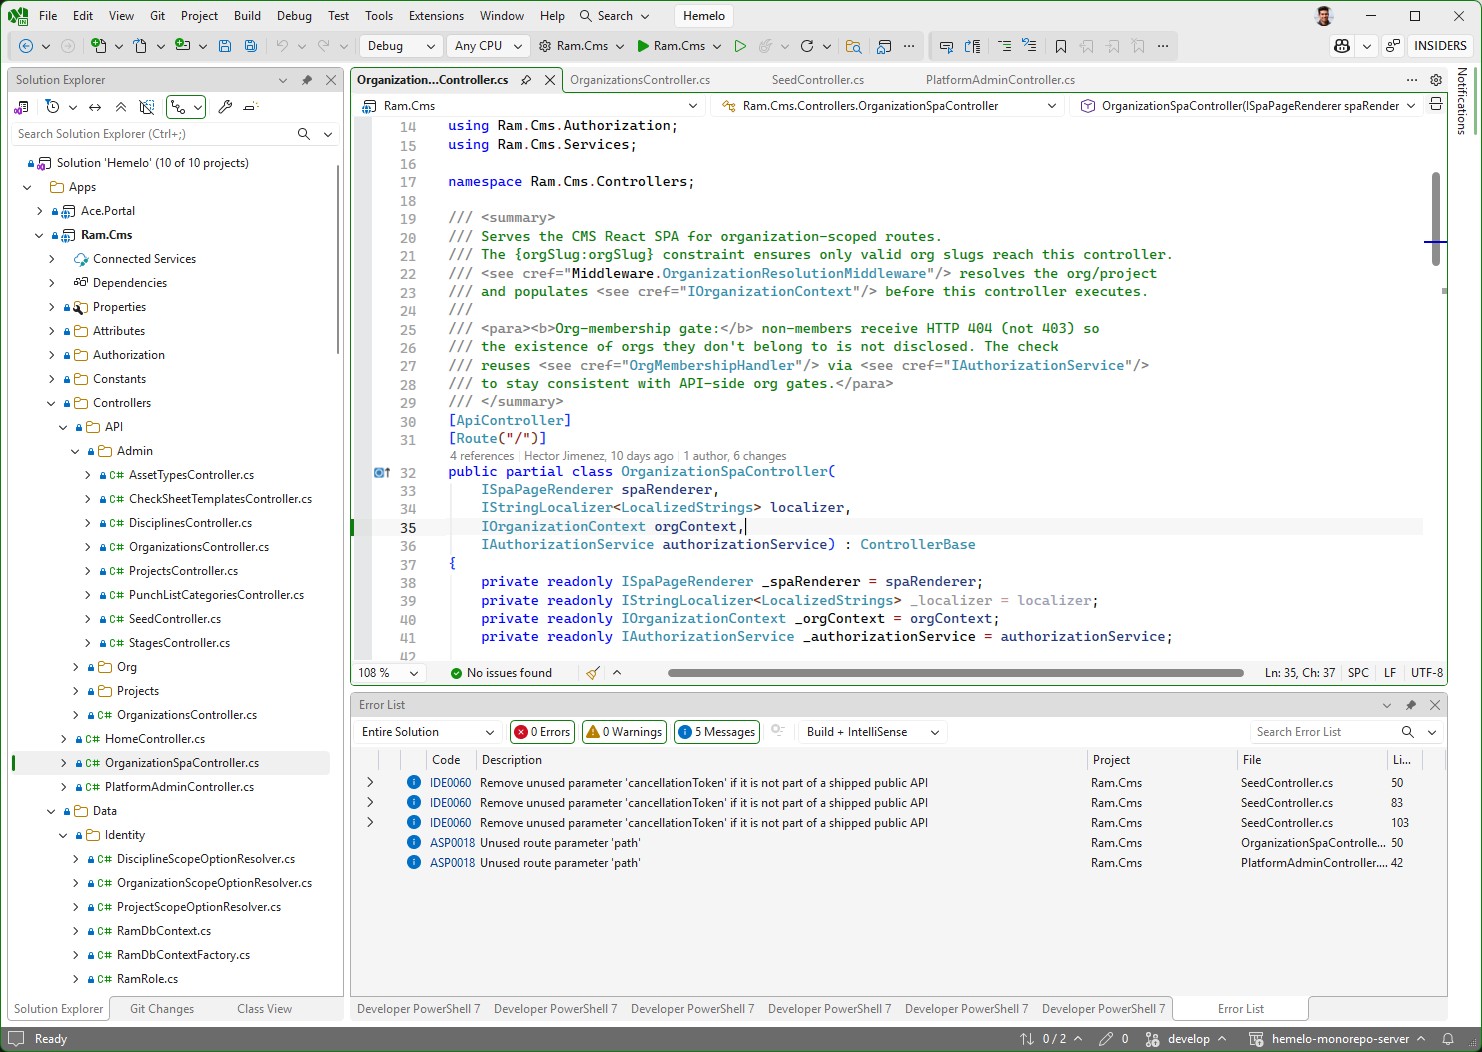Image resolution: width=1482 pixels, height=1052 pixels.
Task: Click the 0 / 2 sync indicator in status bar
Action: pyautogui.click(x=1051, y=1039)
